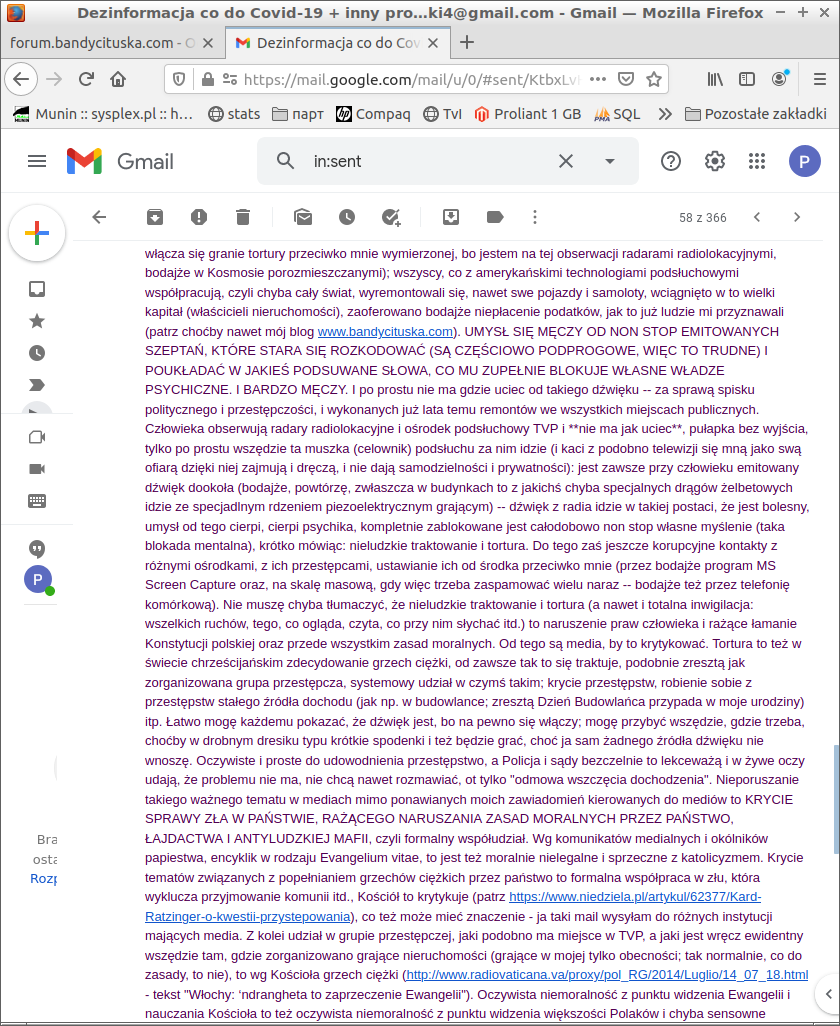840x1026 pixels.
Task: Open the Munin sysplex.pl bookmark
Action: click(103, 114)
